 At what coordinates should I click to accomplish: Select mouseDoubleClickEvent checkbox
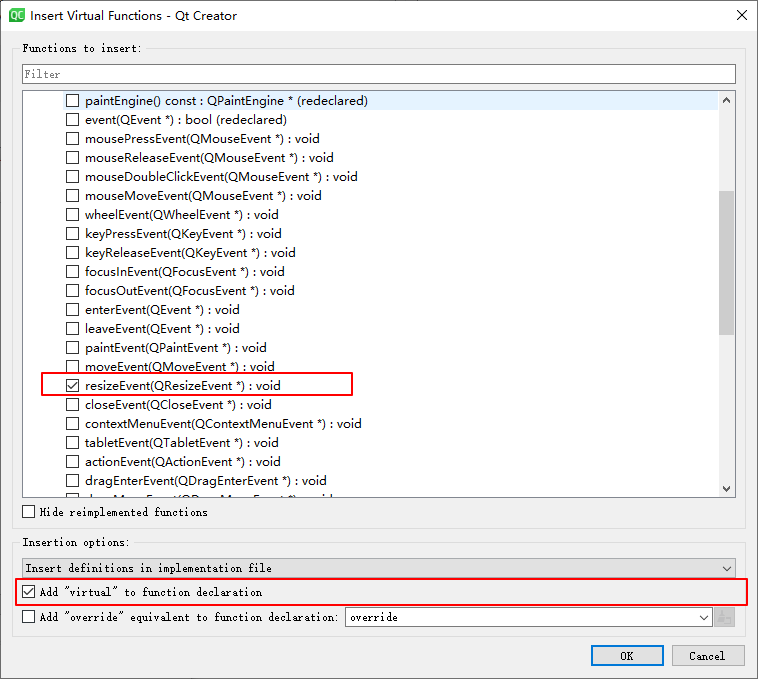pyautogui.click(x=73, y=176)
